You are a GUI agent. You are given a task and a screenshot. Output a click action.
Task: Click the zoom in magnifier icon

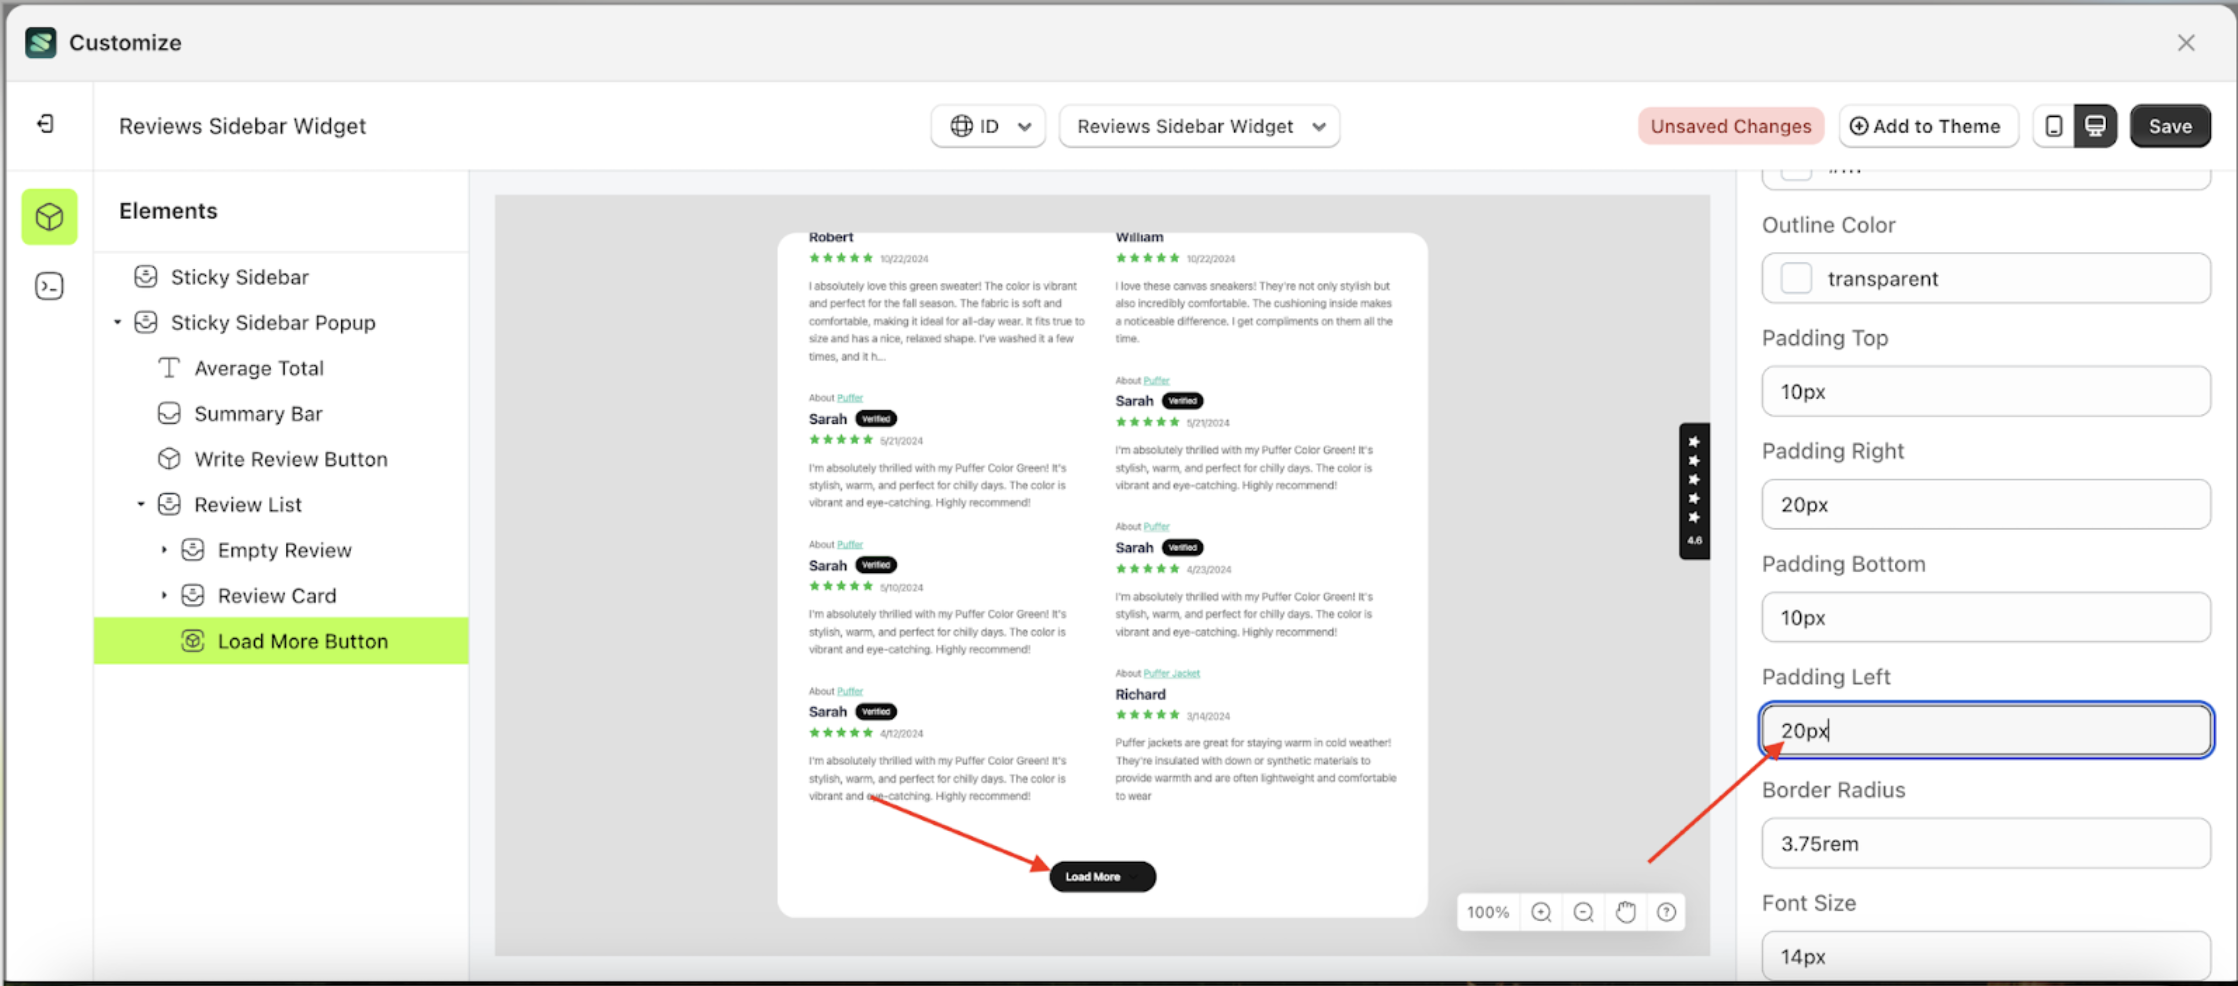click(1540, 911)
